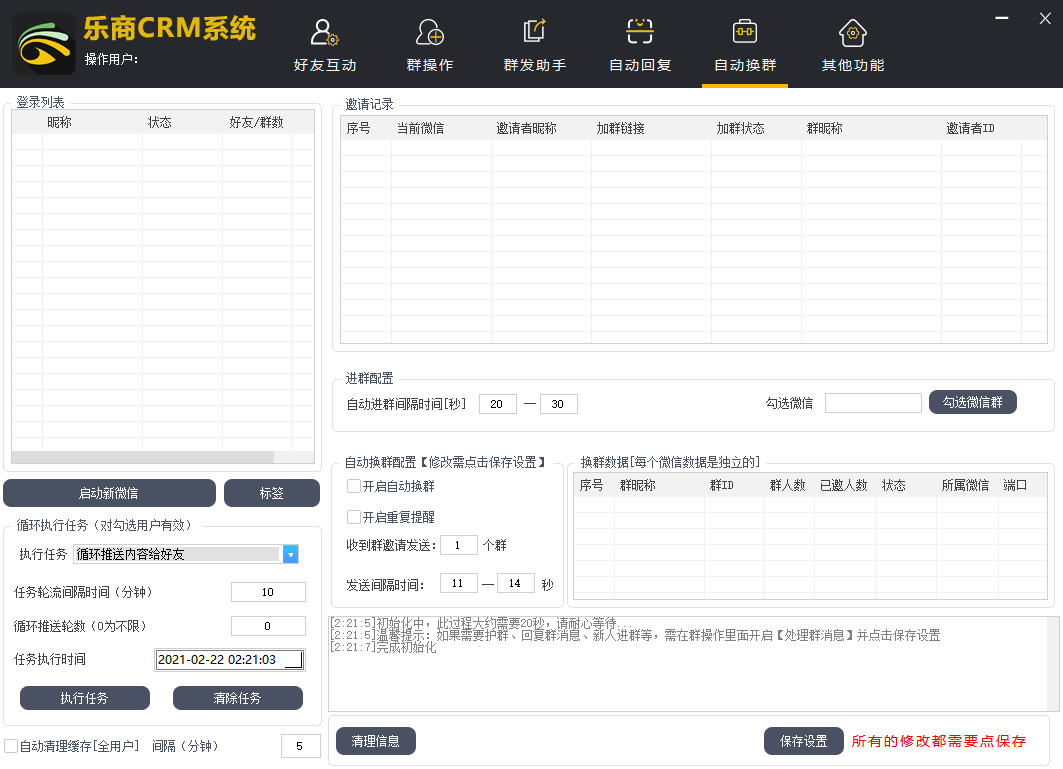Click the 清理信息 button
This screenshot has height=769, width=1063.
tap(376, 741)
